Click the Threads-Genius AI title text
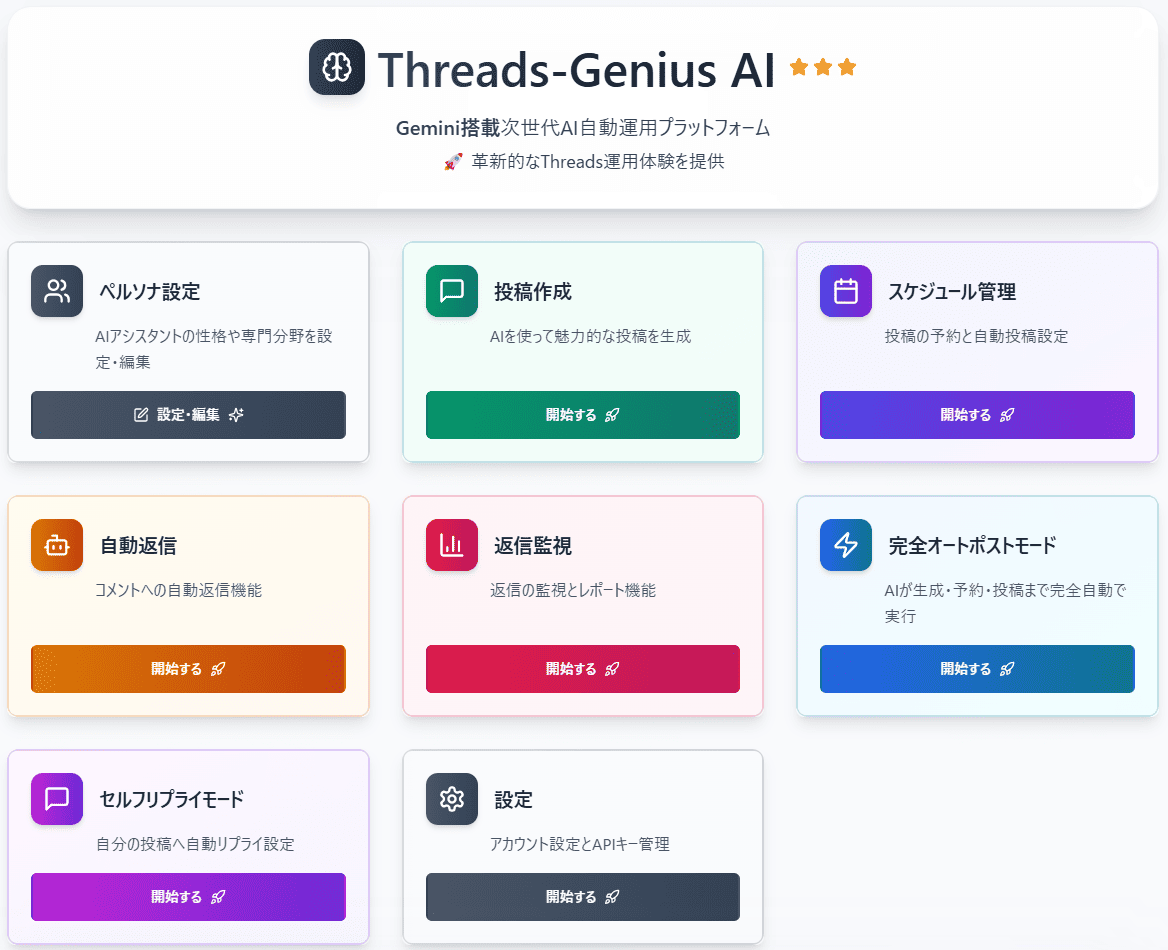 [570, 66]
